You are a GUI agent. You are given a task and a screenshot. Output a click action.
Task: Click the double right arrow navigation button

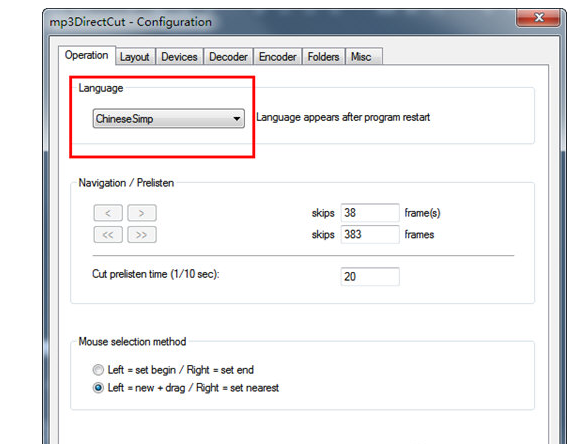(x=142, y=235)
